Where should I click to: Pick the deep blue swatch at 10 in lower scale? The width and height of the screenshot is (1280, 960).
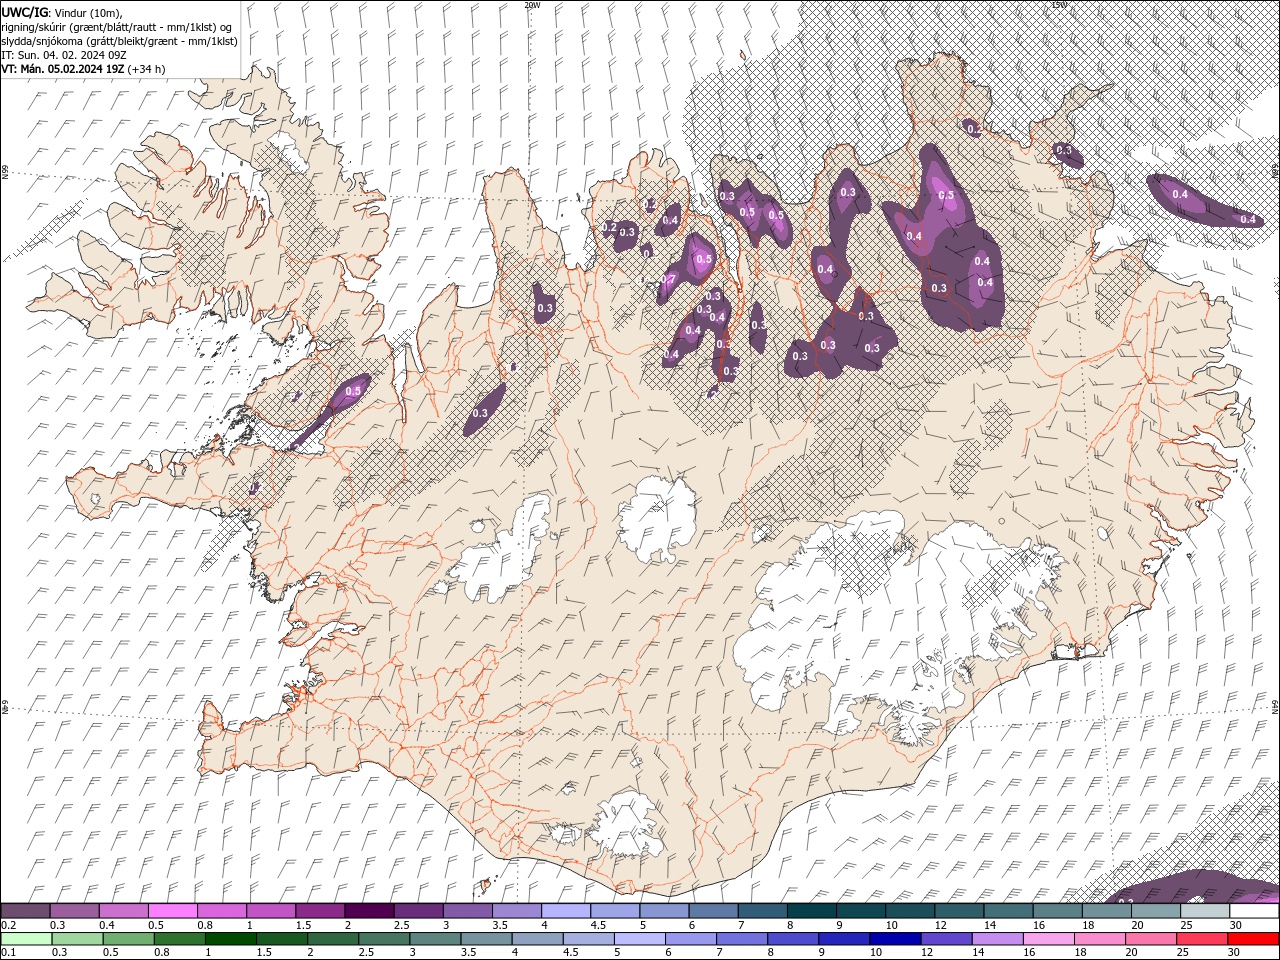896,939
